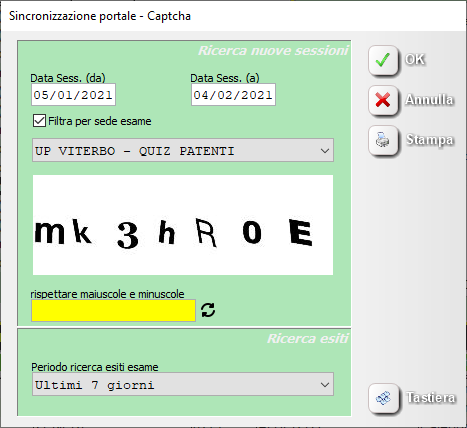The image size is (467, 428).
Task: Click the OK button label
Action: pos(415,59)
